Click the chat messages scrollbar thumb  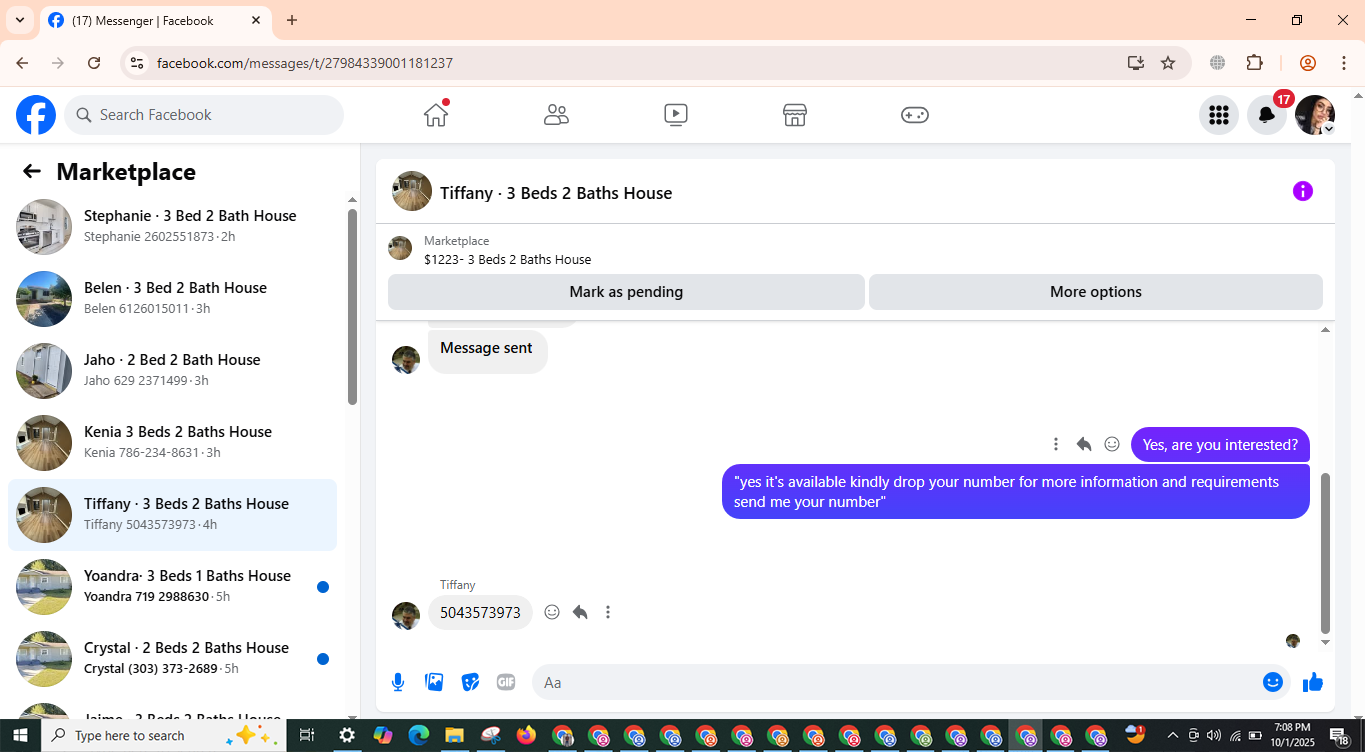[1326, 553]
